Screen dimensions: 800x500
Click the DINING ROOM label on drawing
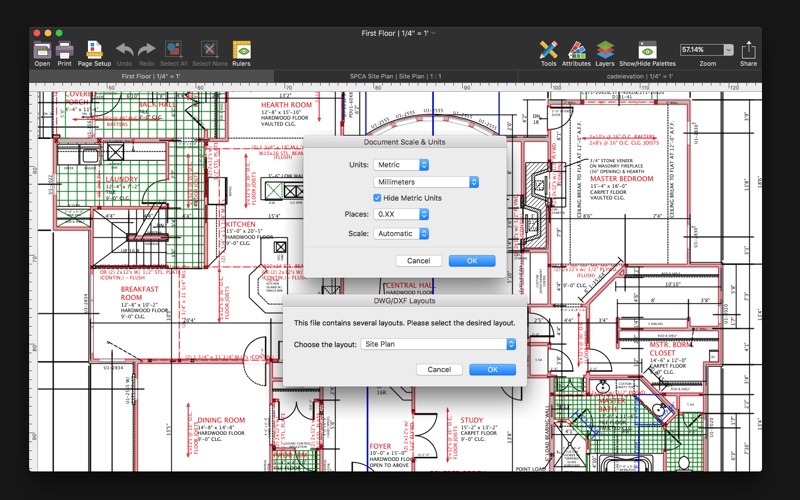click(x=221, y=420)
